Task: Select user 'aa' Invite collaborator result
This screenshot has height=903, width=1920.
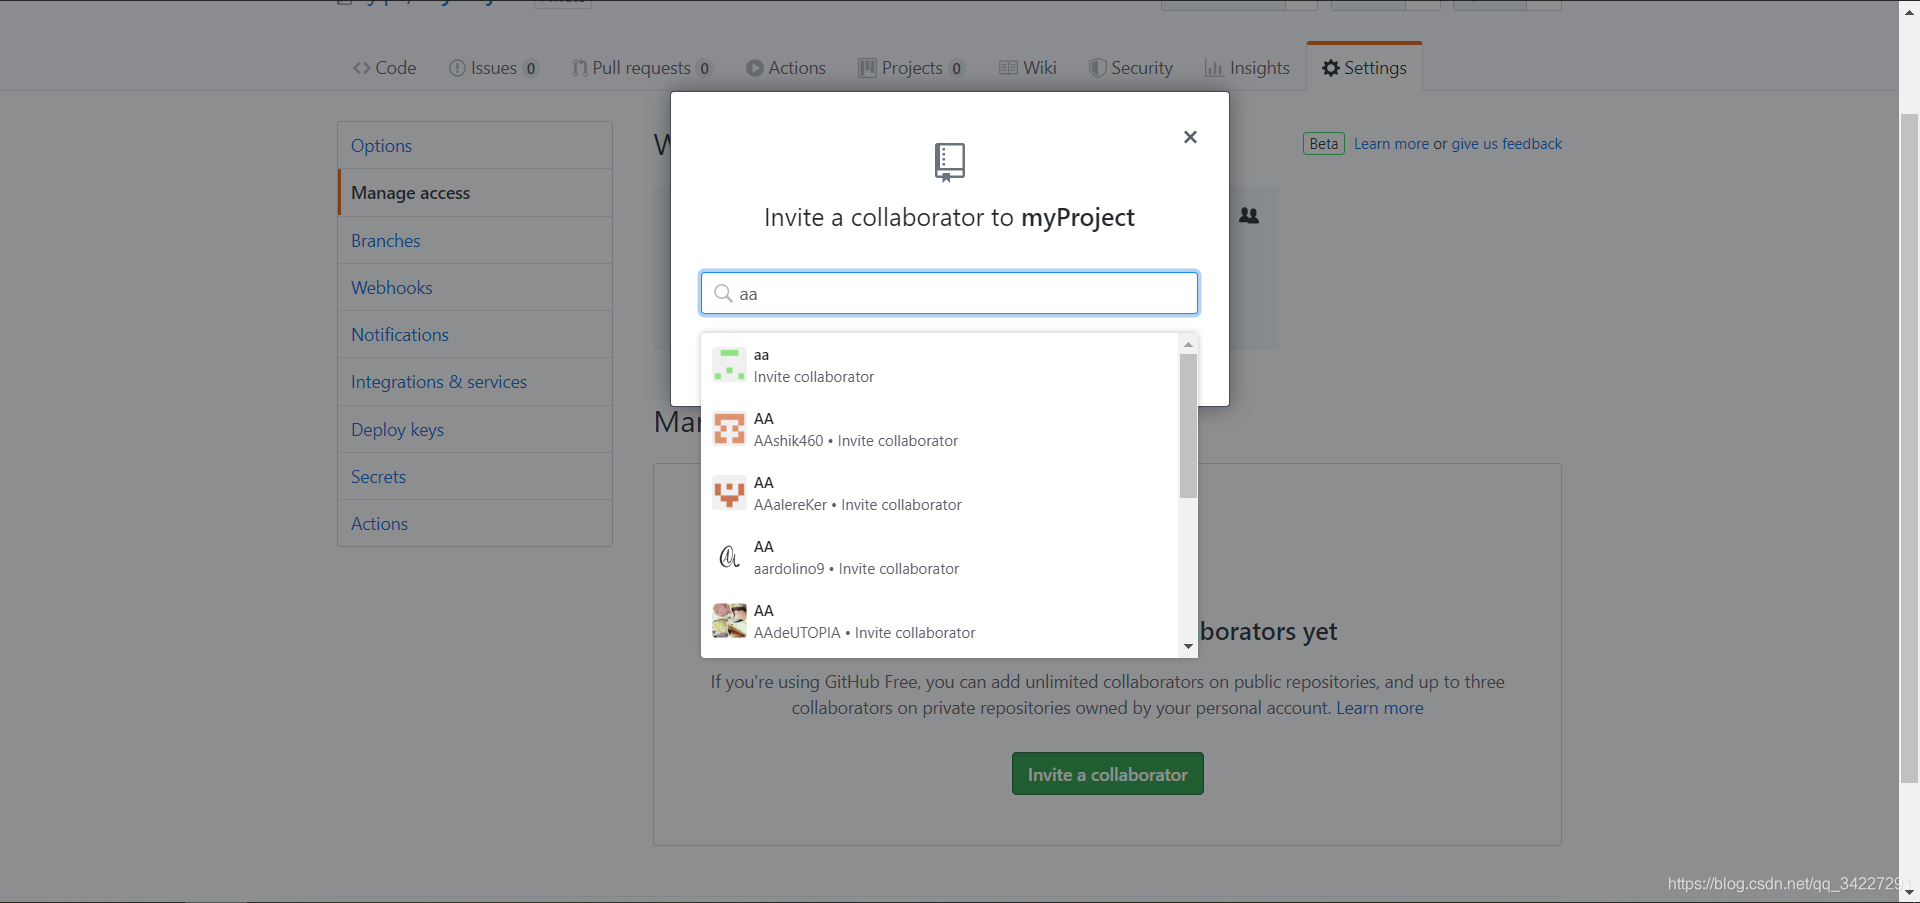Action: pyautogui.click(x=940, y=366)
